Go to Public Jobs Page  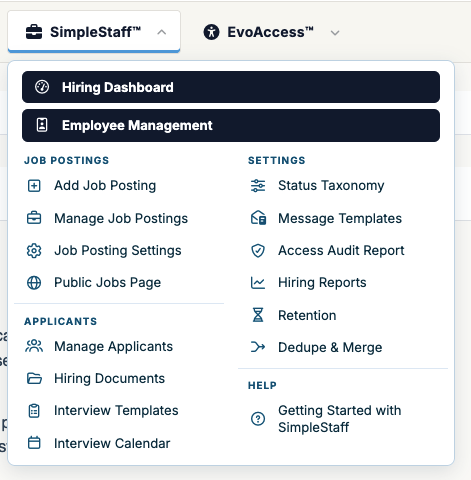coord(107,283)
